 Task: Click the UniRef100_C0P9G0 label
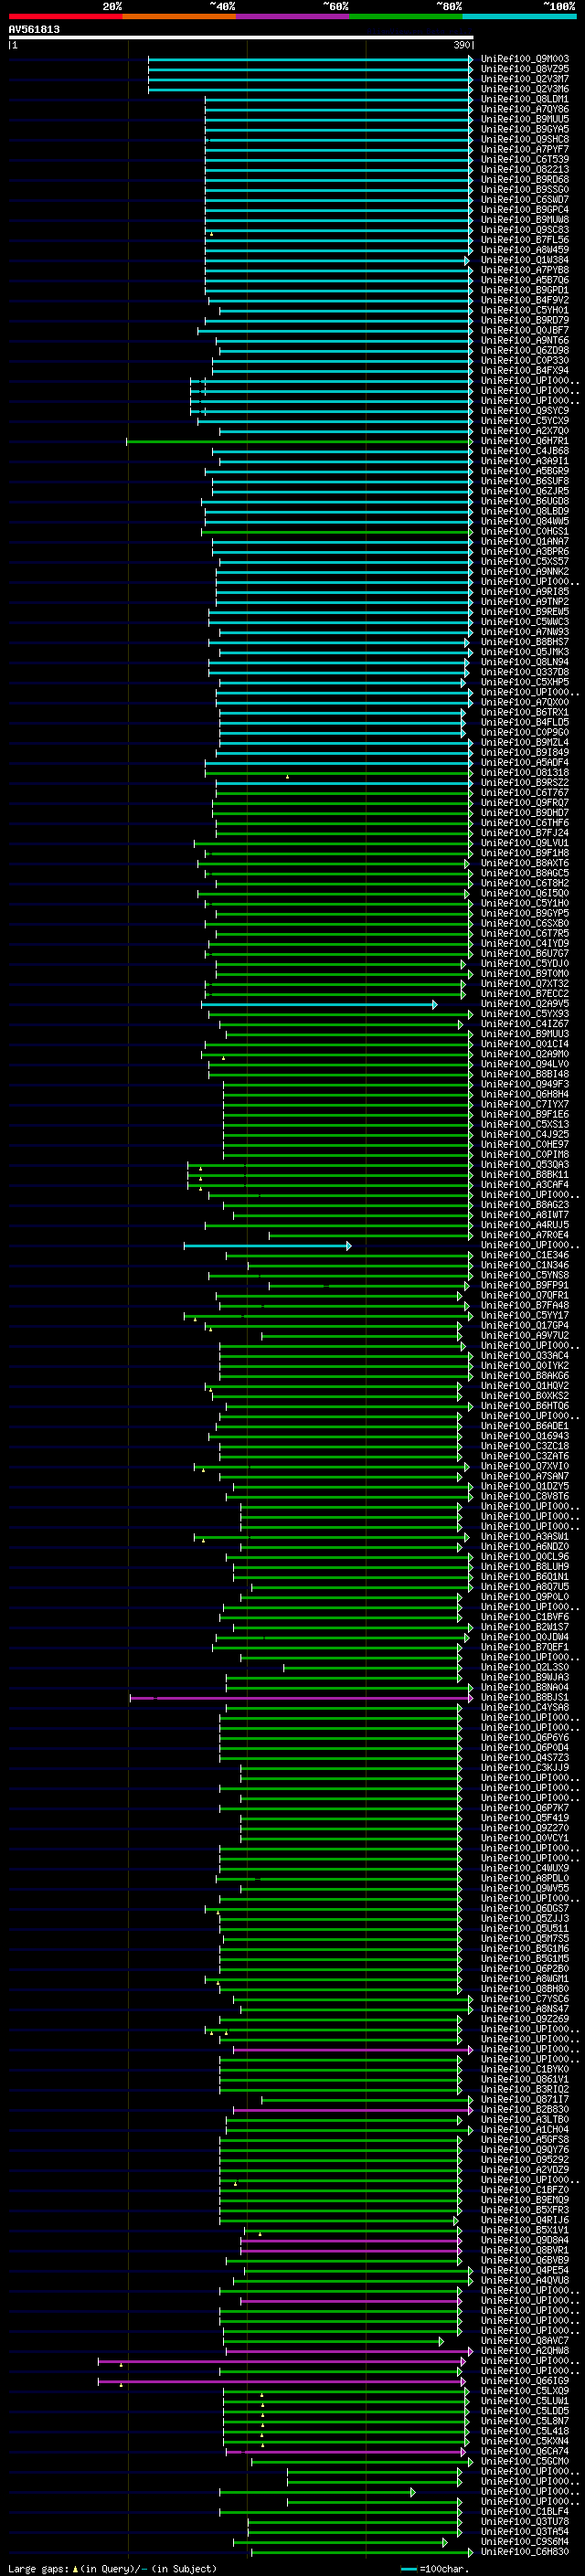tap(525, 732)
